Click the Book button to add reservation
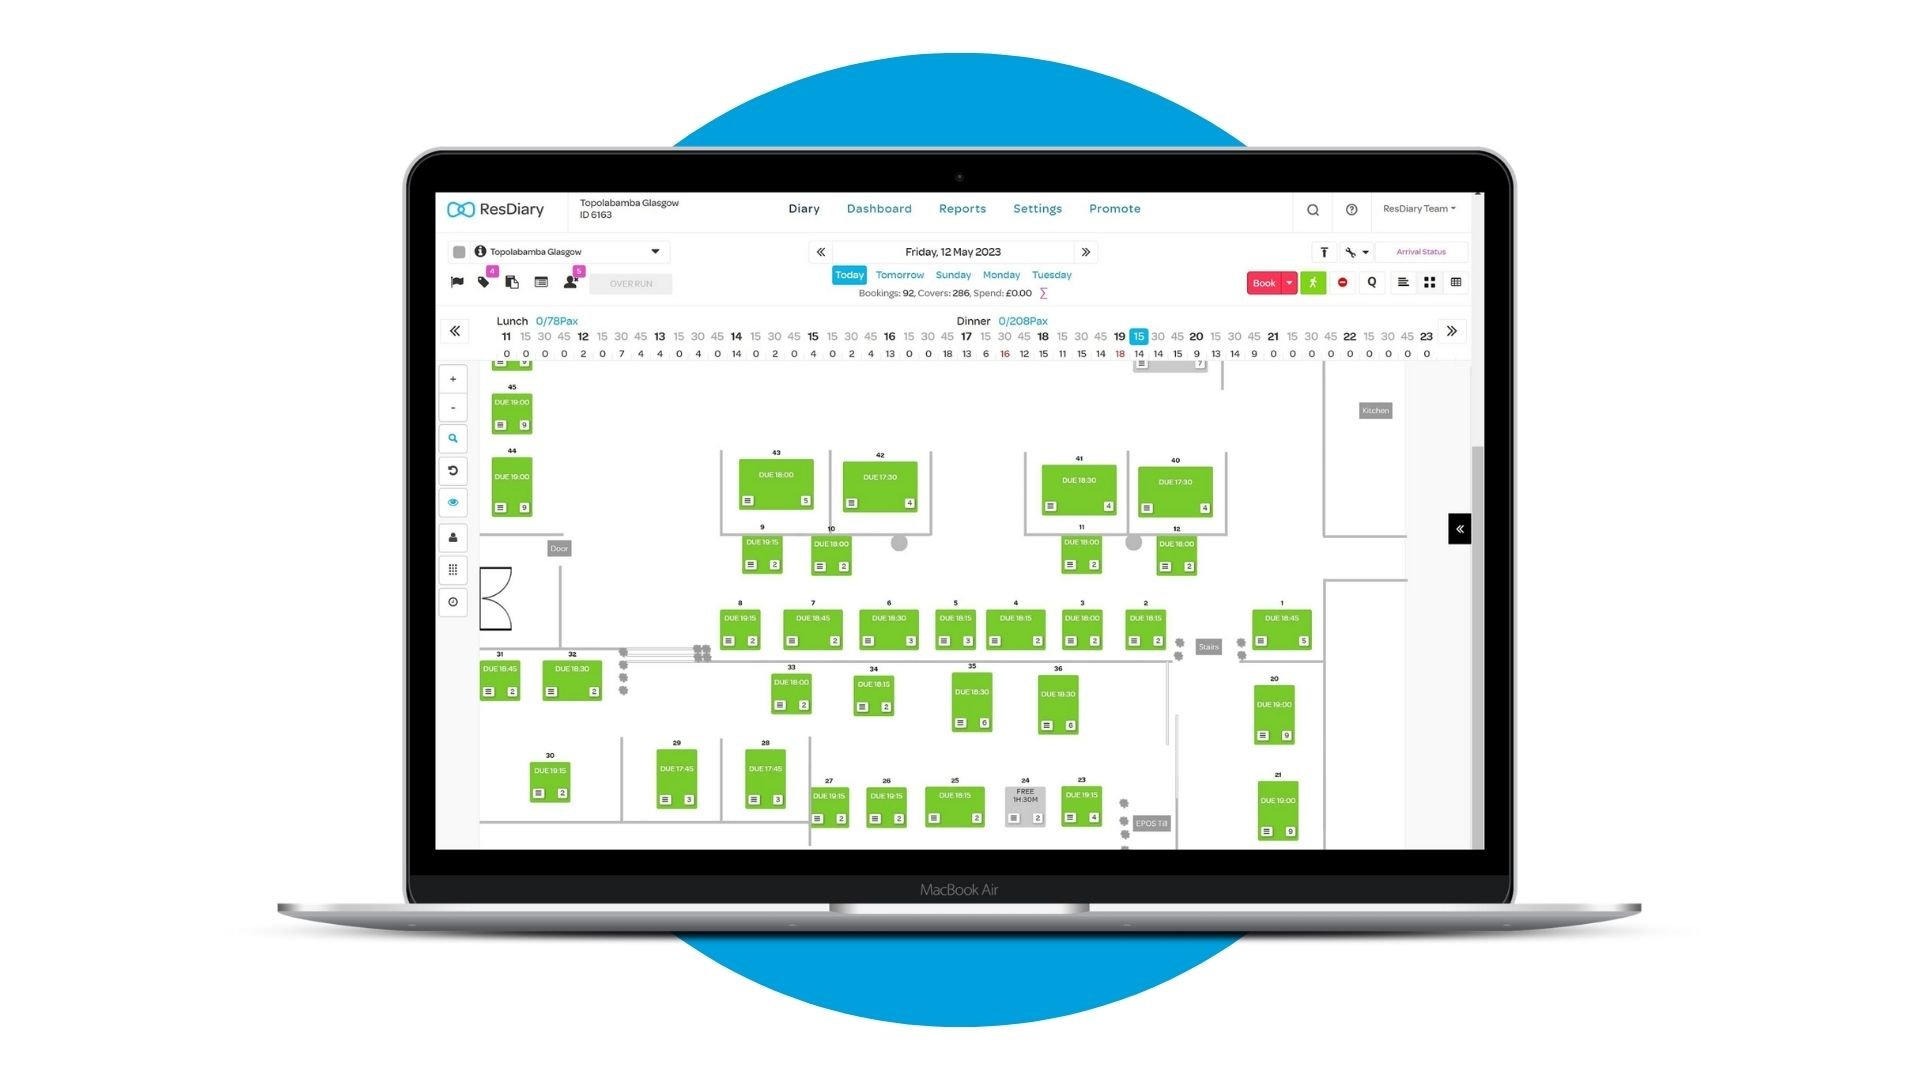This screenshot has width=1920, height=1080. [x=1262, y=282]
